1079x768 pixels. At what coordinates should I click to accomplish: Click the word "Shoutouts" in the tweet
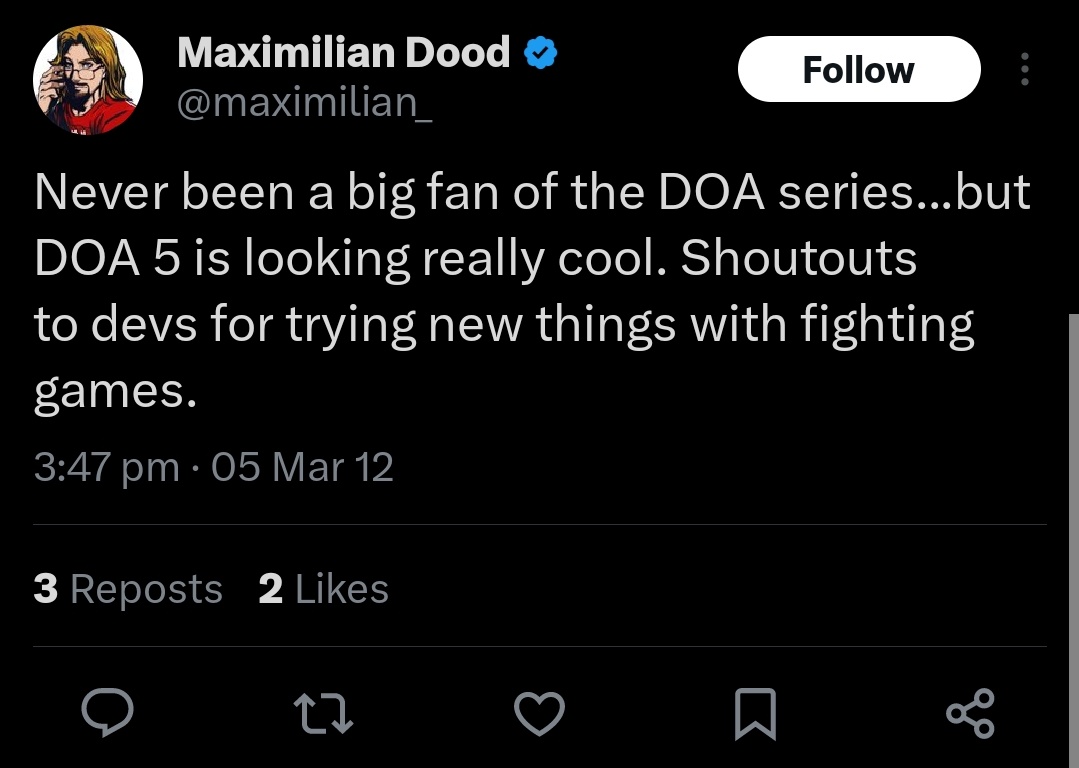799,259
